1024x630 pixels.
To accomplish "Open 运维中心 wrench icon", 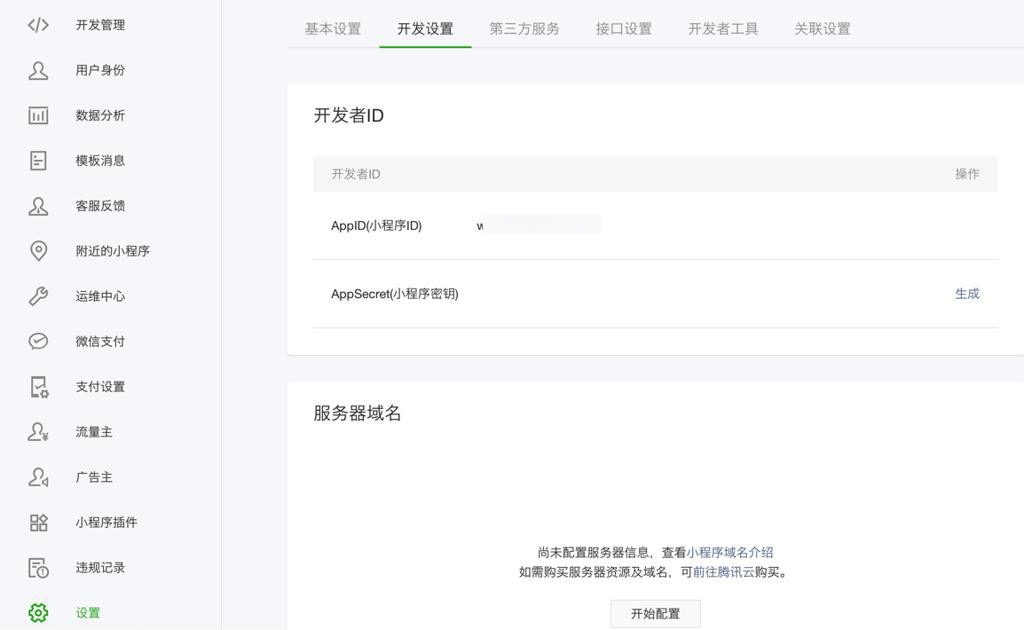I will click(x=38, y=296).
